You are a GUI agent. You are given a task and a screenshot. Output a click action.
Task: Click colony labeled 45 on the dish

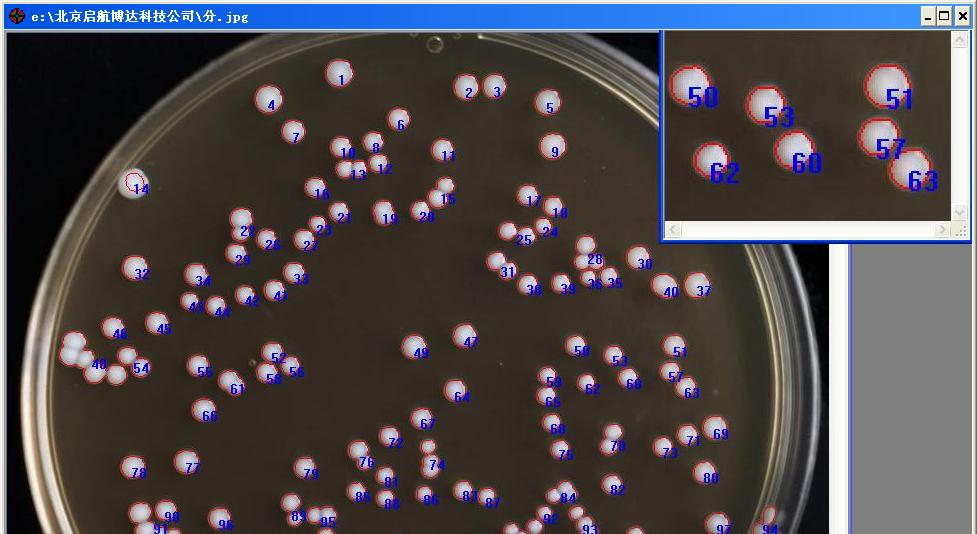coord(157,323)
